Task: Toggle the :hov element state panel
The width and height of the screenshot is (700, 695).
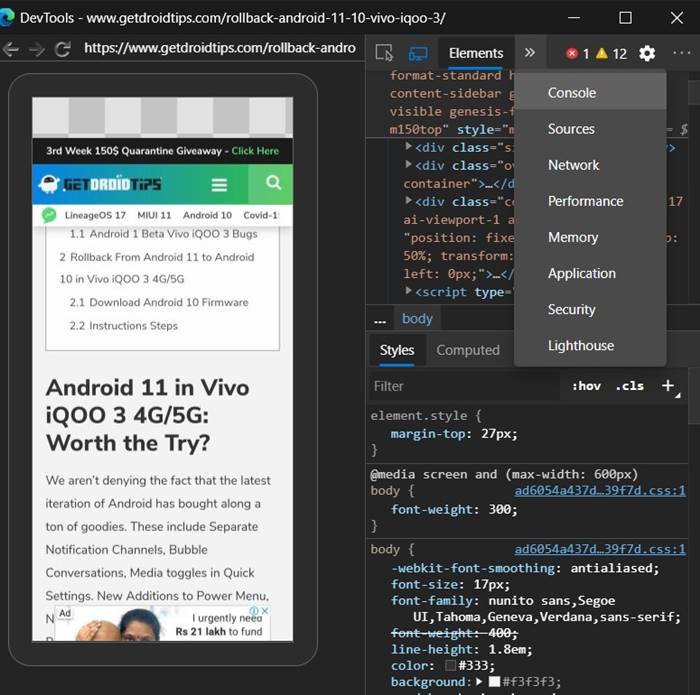Action: 586,386
